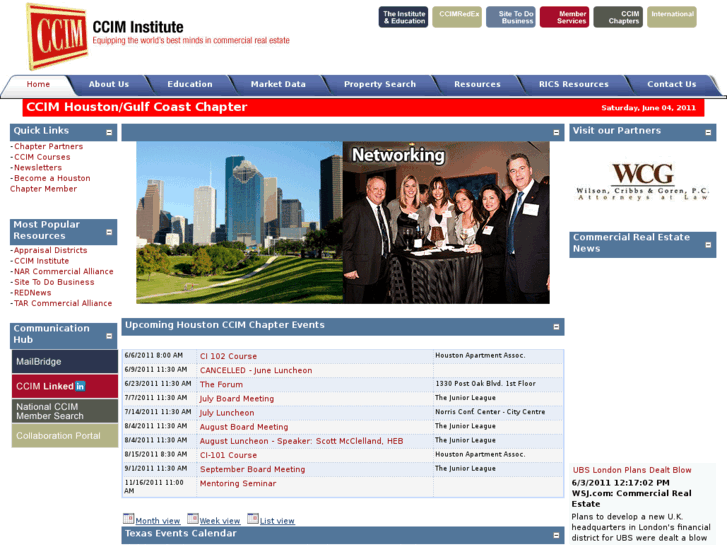Click the CCIM Institute logo
This screenshot has width=727, height=545.
coord(57,36)
